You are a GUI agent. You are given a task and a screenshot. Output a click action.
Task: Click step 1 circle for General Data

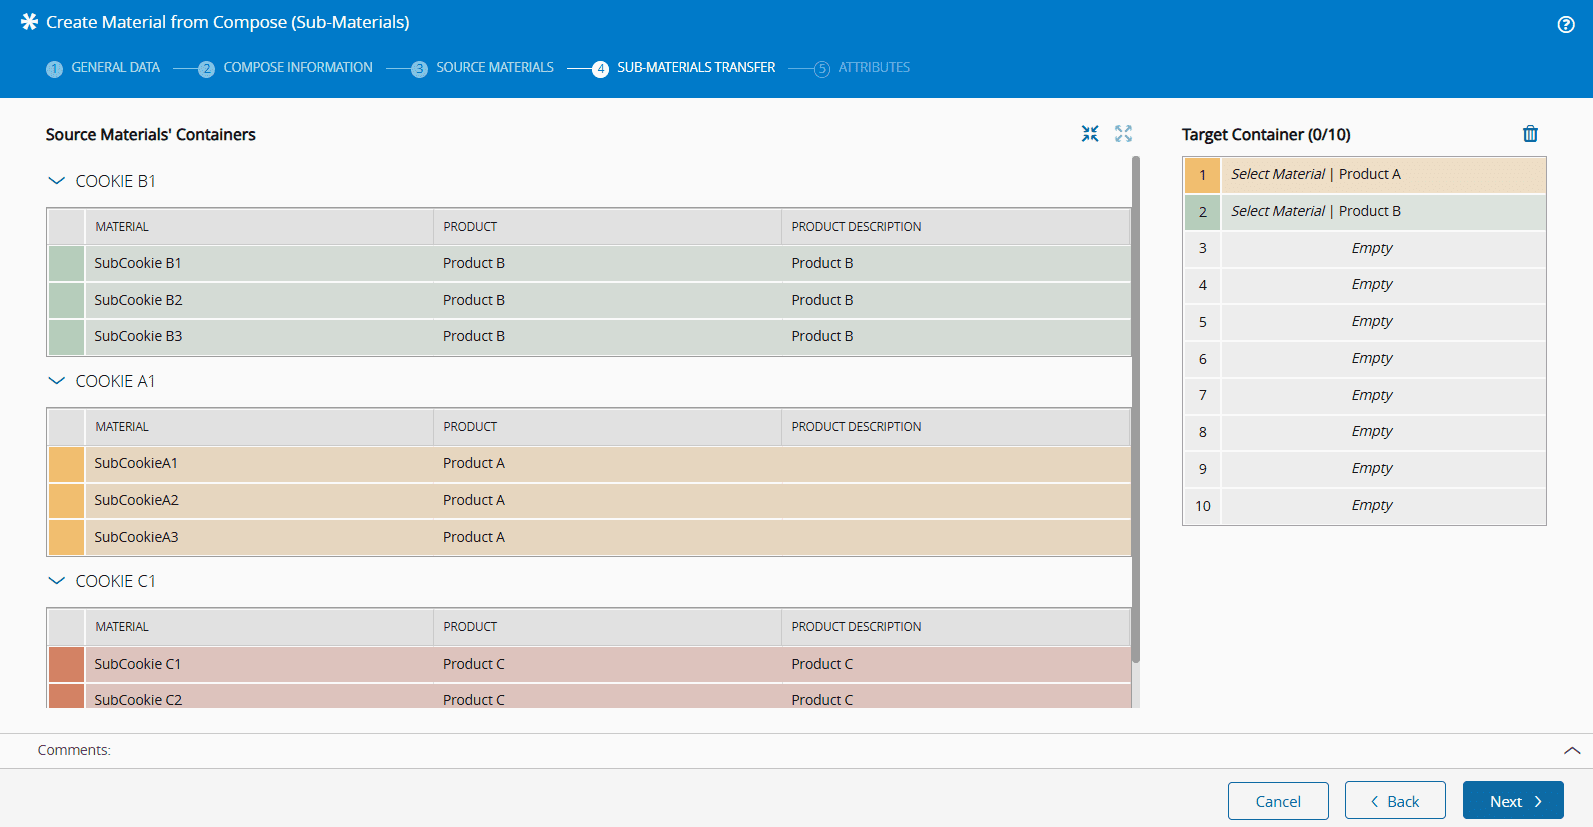[55, 69]
